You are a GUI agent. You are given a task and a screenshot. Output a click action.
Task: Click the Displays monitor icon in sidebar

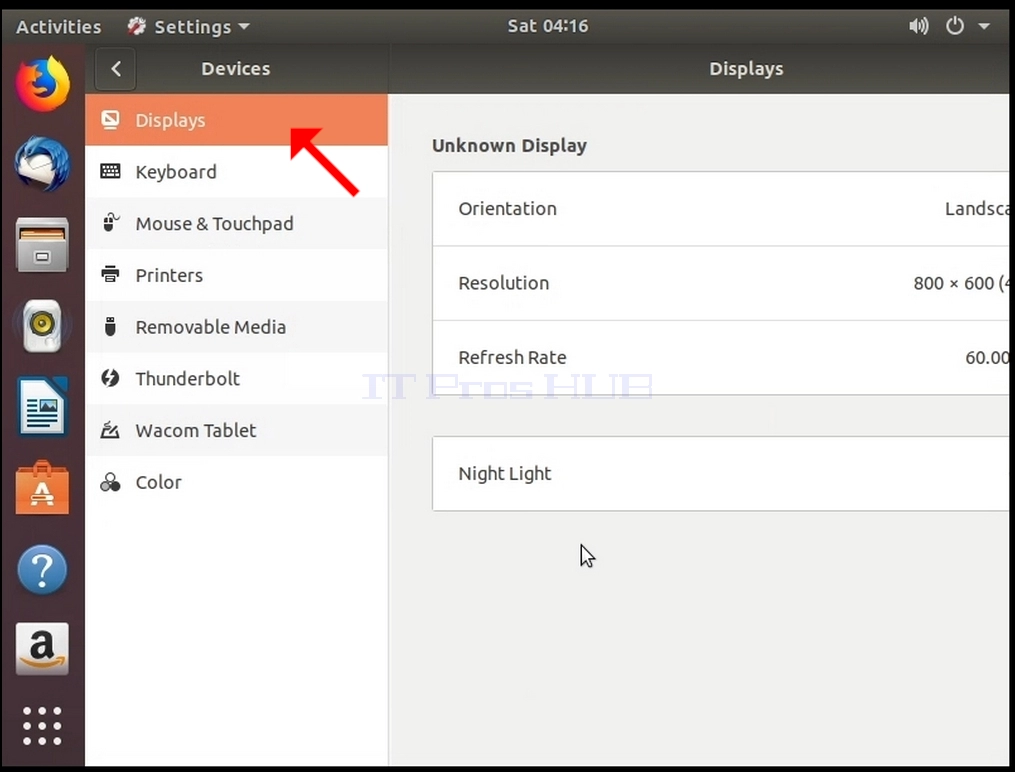[x=110, y=120]
